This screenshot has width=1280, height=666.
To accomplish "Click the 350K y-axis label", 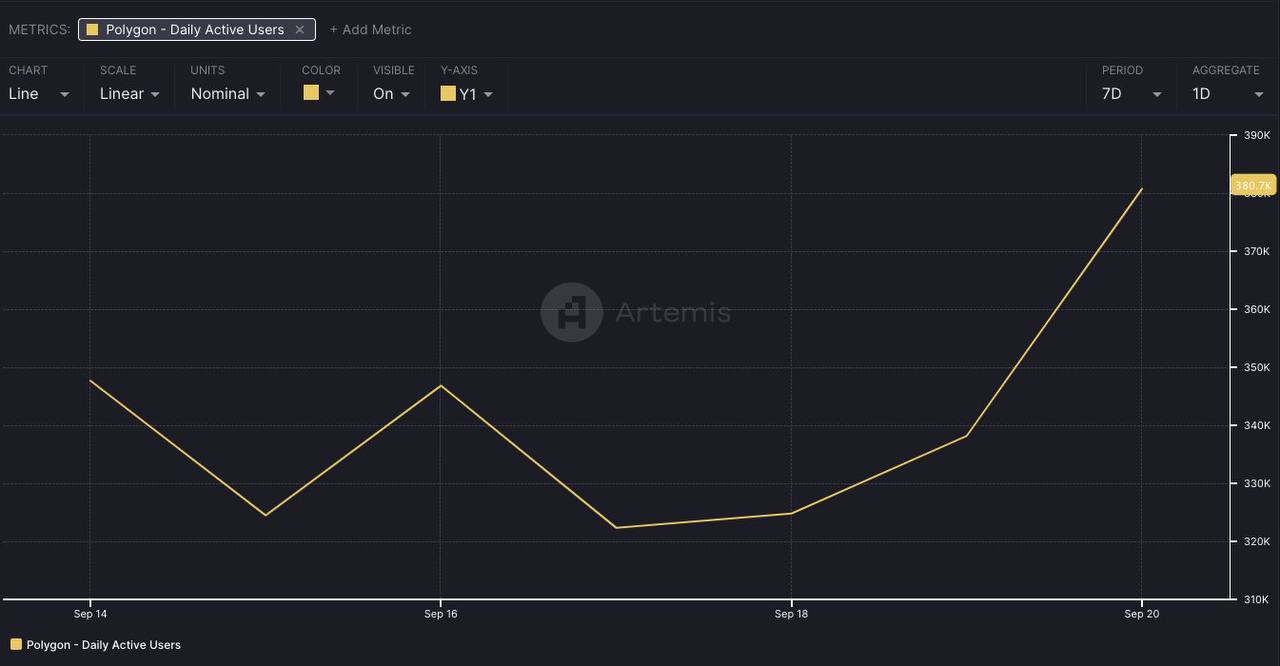I will click(x=1257, y=367).
